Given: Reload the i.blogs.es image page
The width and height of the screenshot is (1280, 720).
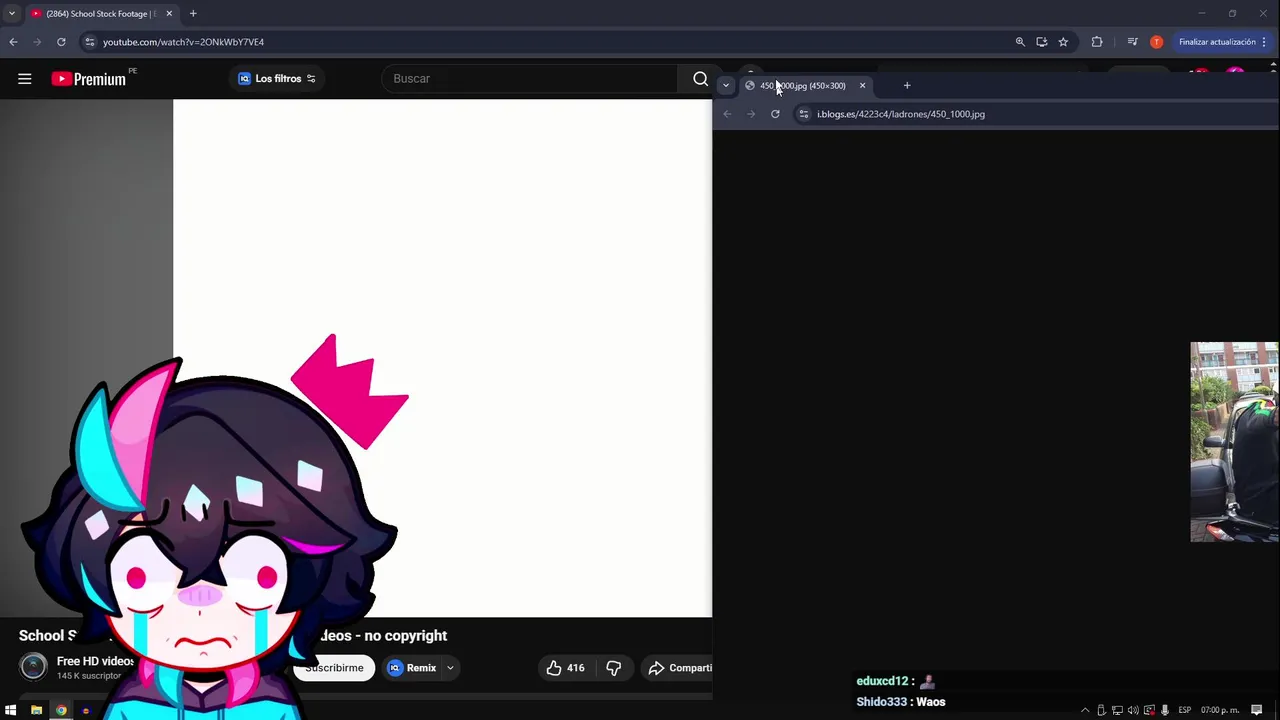Looking at the screenshot, I should [775, 114].
